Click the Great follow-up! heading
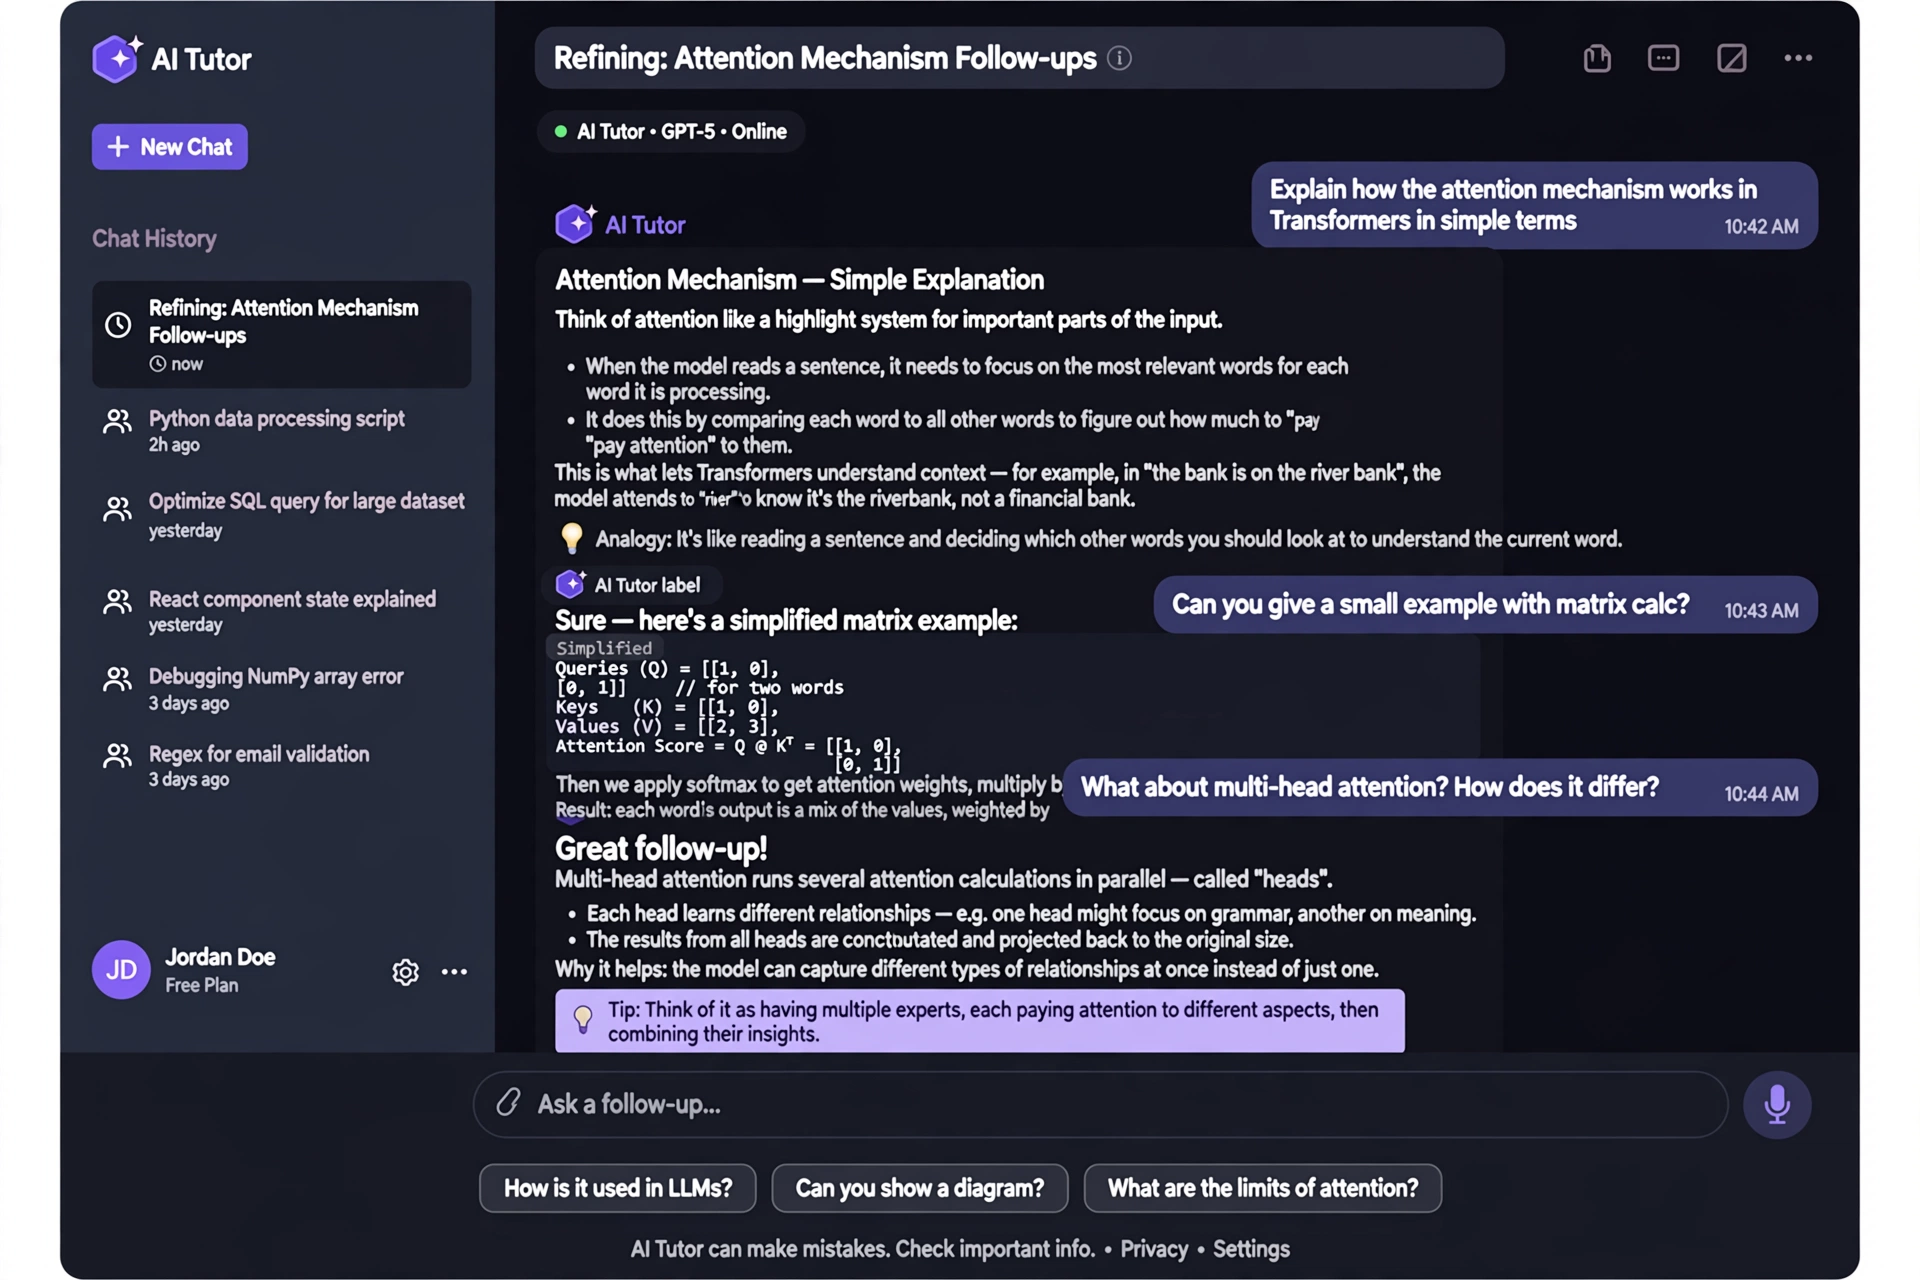 pyautogui.click(x=661, y=849)
